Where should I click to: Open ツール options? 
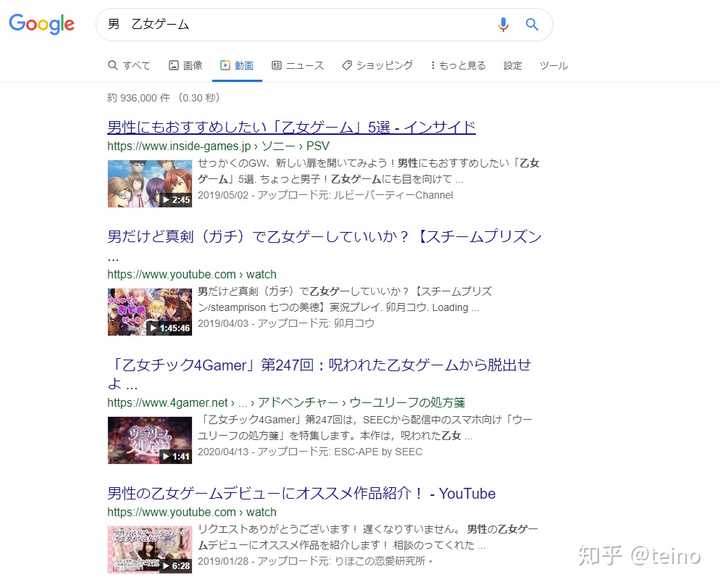[553, 65]
